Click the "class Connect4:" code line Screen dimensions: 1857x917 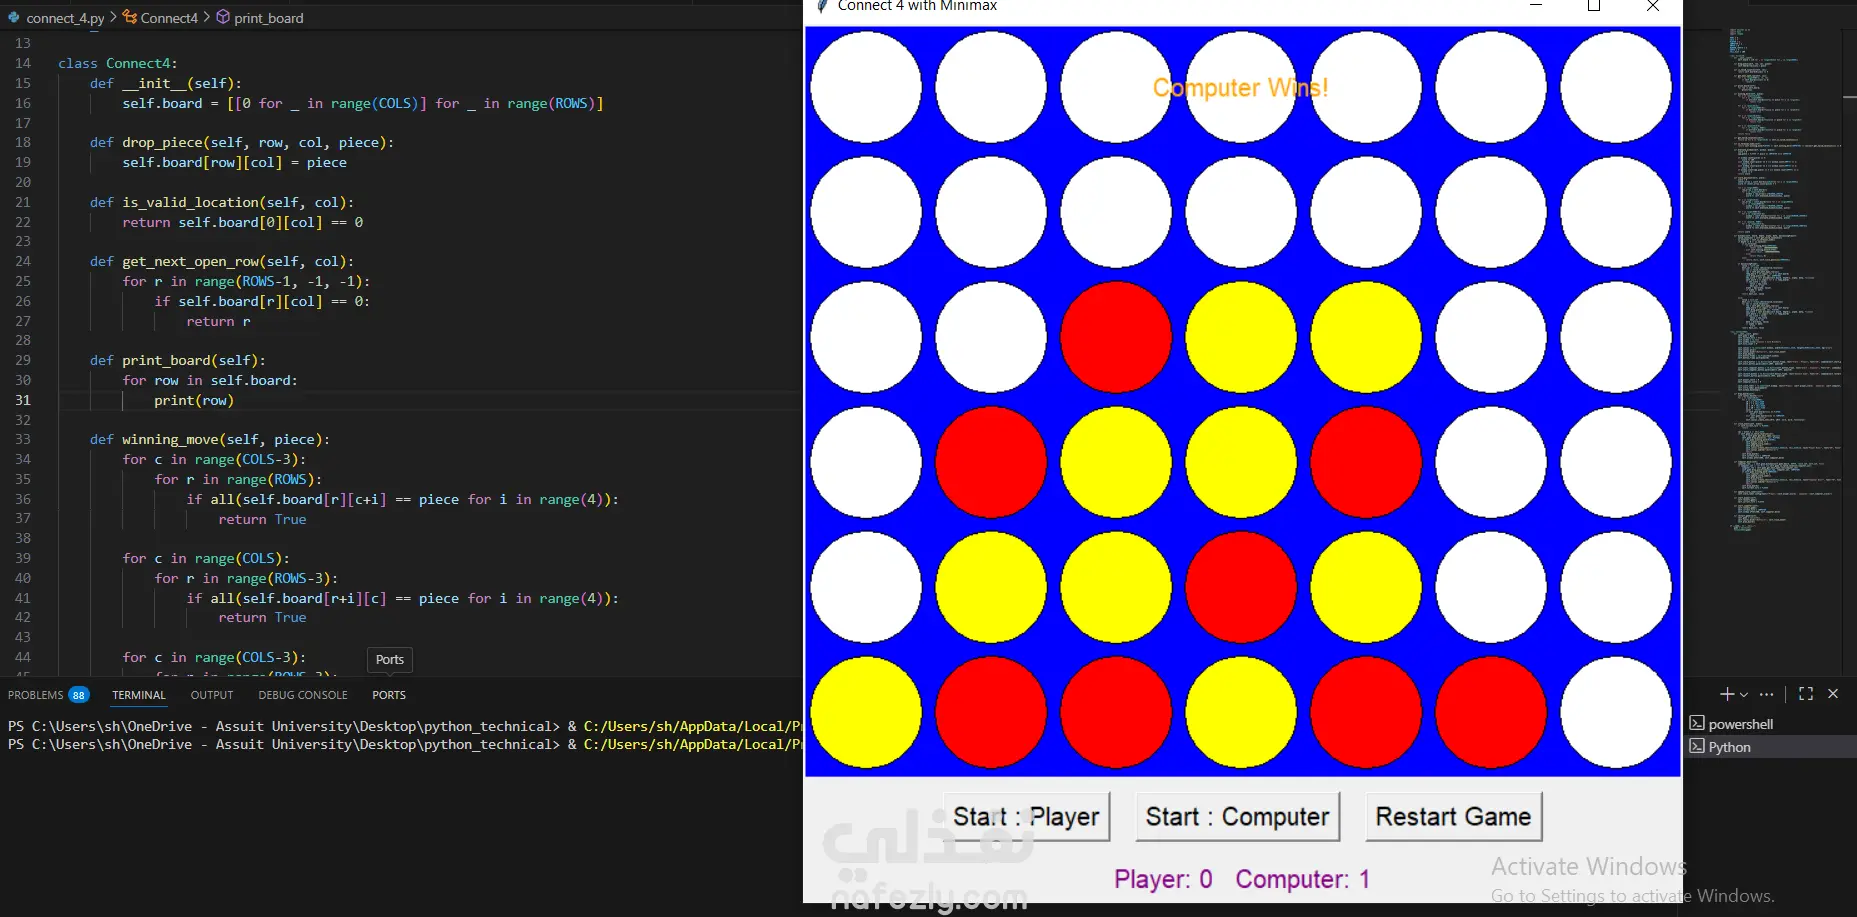118,63
